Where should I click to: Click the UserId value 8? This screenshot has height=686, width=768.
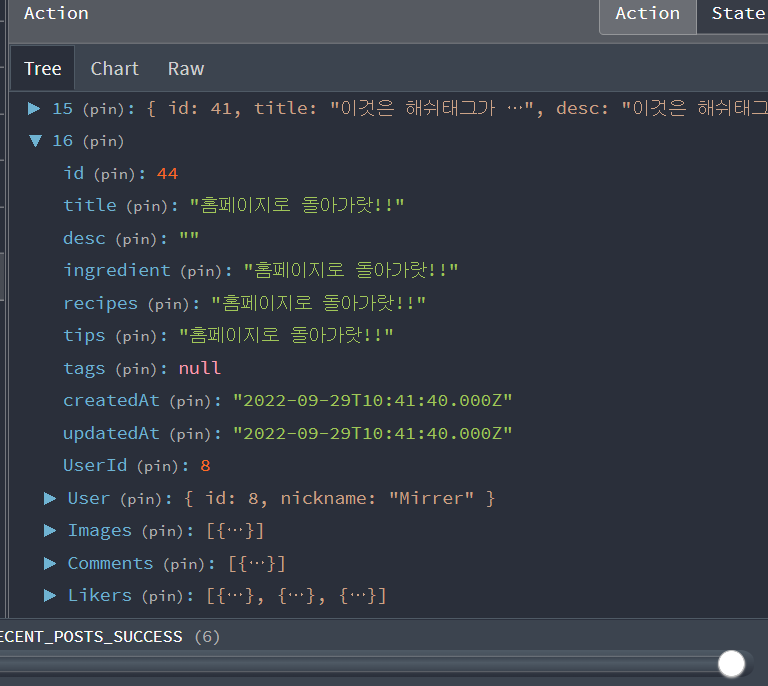(205, 466)
